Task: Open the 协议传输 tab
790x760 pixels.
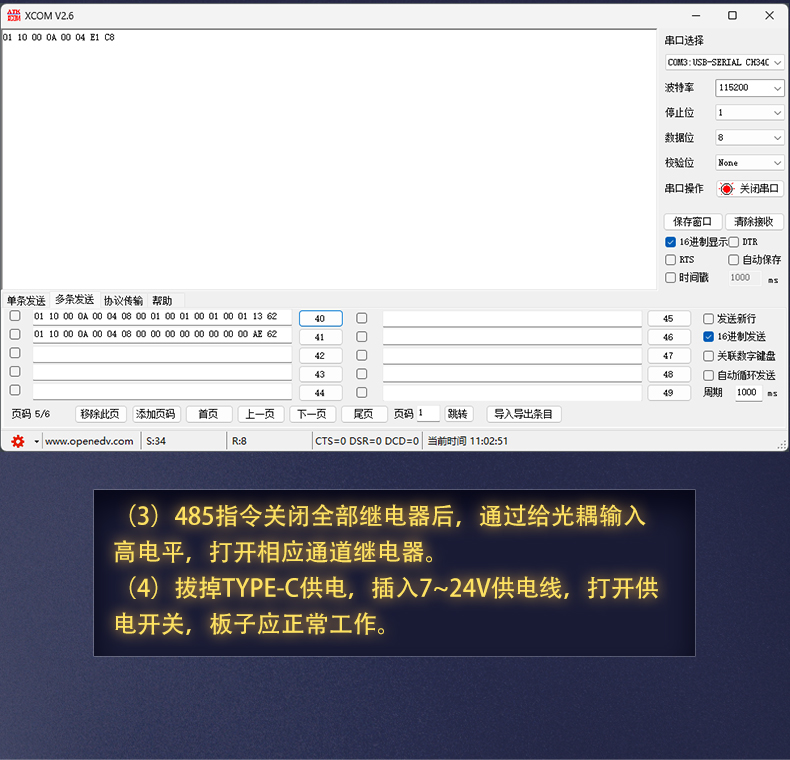Action: click(x=123, y=301)
